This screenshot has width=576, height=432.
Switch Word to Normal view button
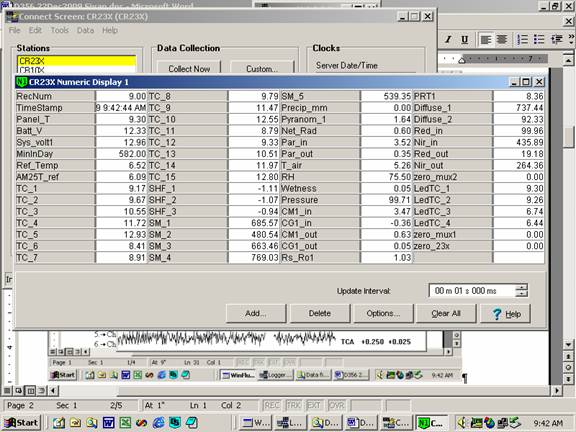pyautogui.click(x=7, y=390)
